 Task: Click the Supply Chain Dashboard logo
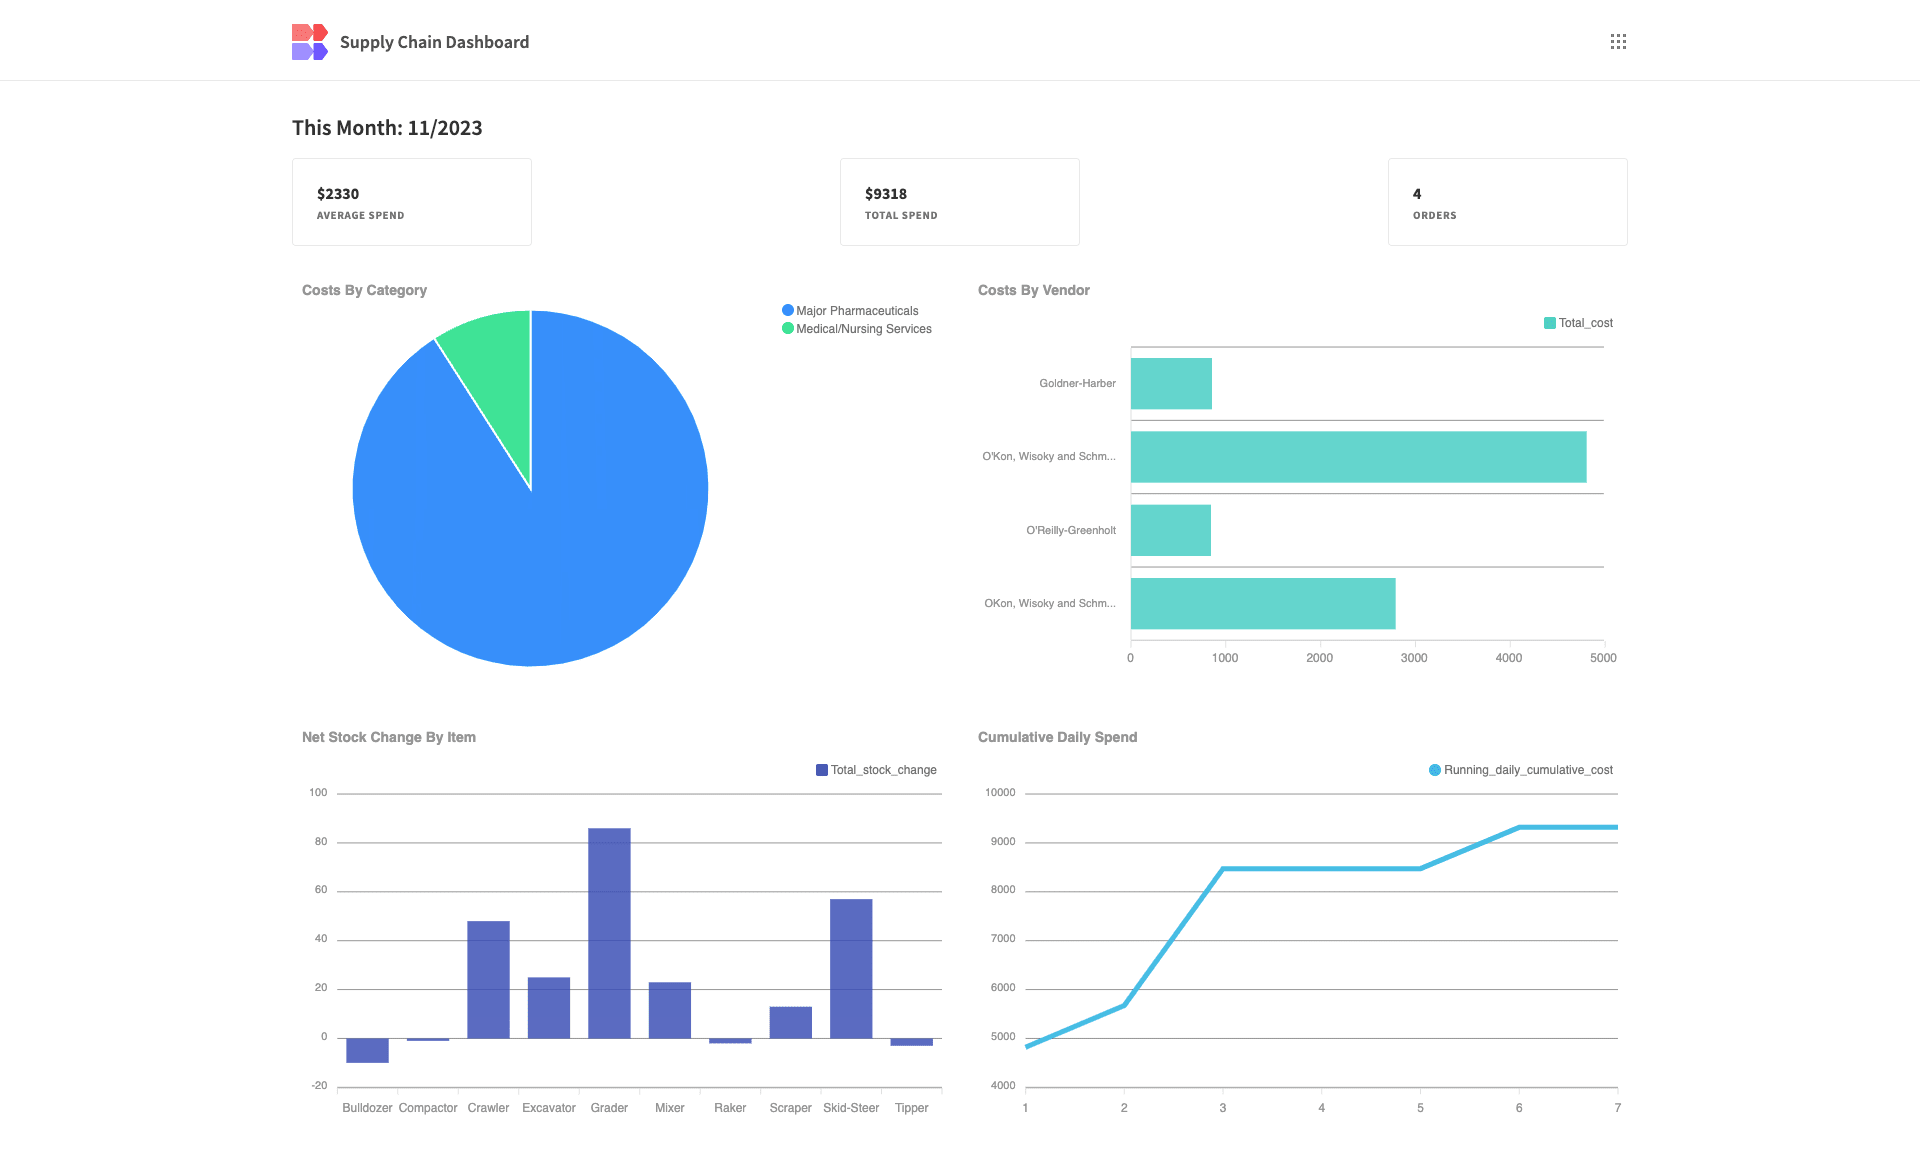(x=309, y=42)
